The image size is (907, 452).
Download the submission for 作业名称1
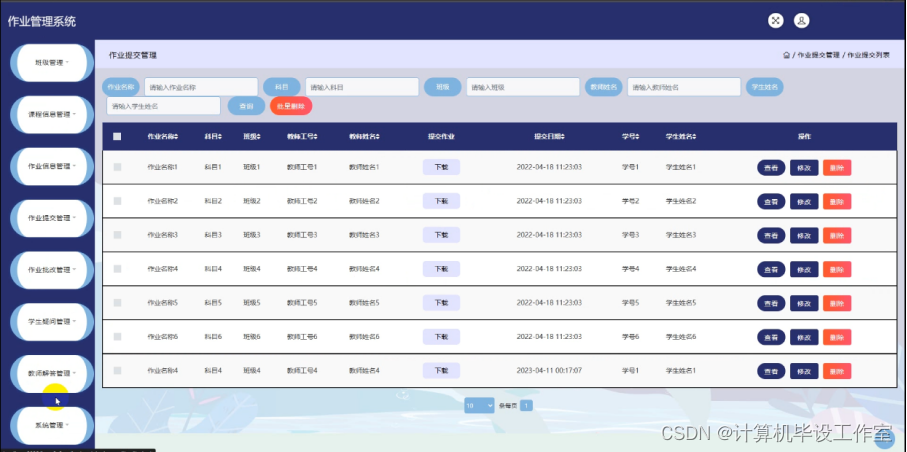[441, 167]
